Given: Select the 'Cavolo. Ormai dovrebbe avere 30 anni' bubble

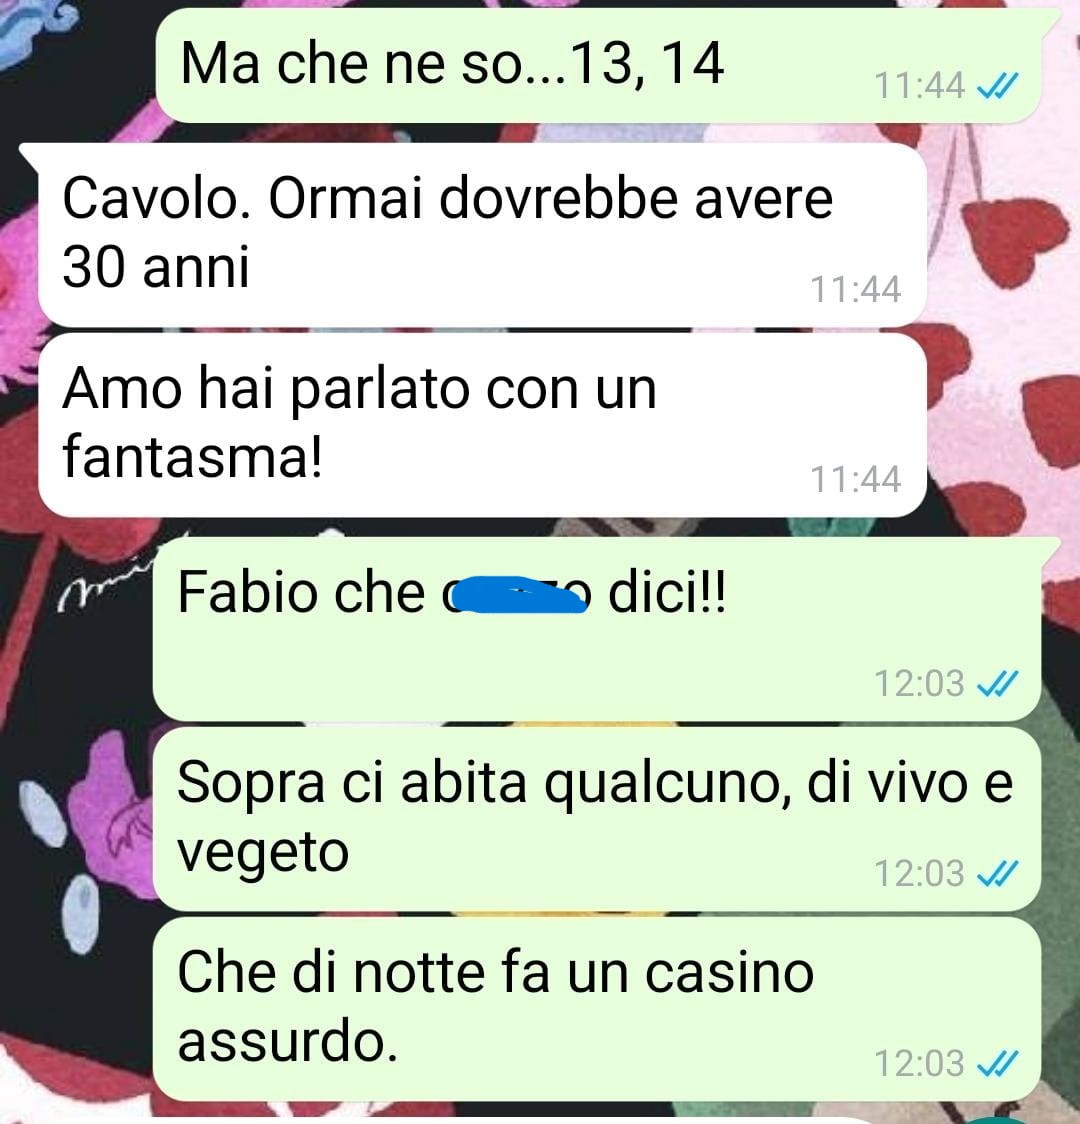Looking at the screenshot, I should click(482, 235).
